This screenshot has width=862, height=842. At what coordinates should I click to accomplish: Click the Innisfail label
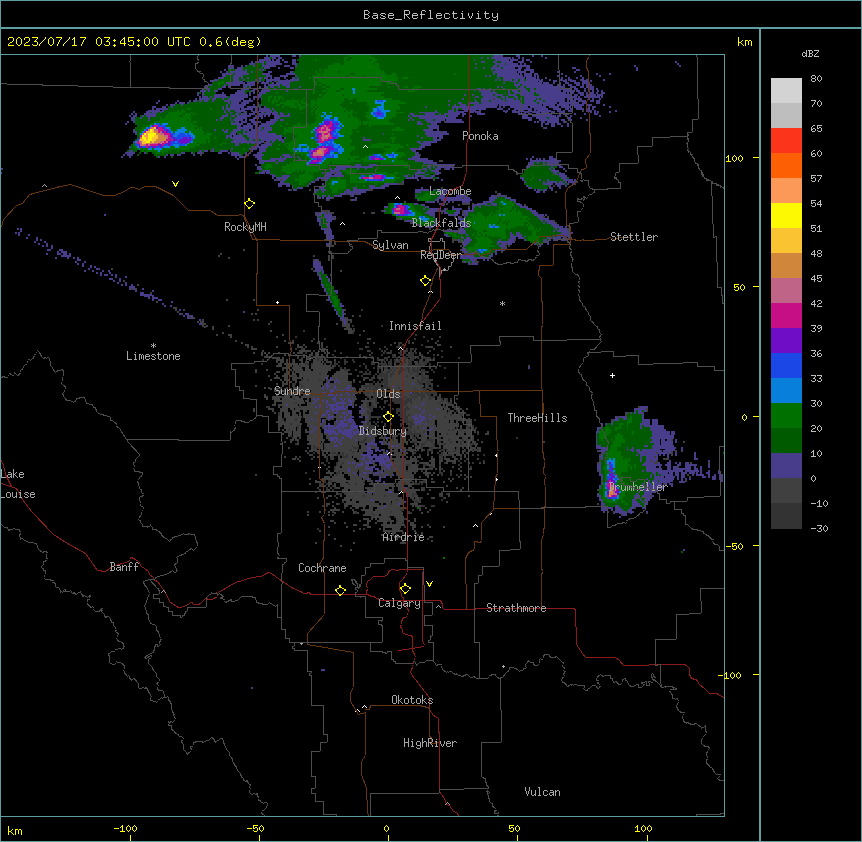(415, 326)
